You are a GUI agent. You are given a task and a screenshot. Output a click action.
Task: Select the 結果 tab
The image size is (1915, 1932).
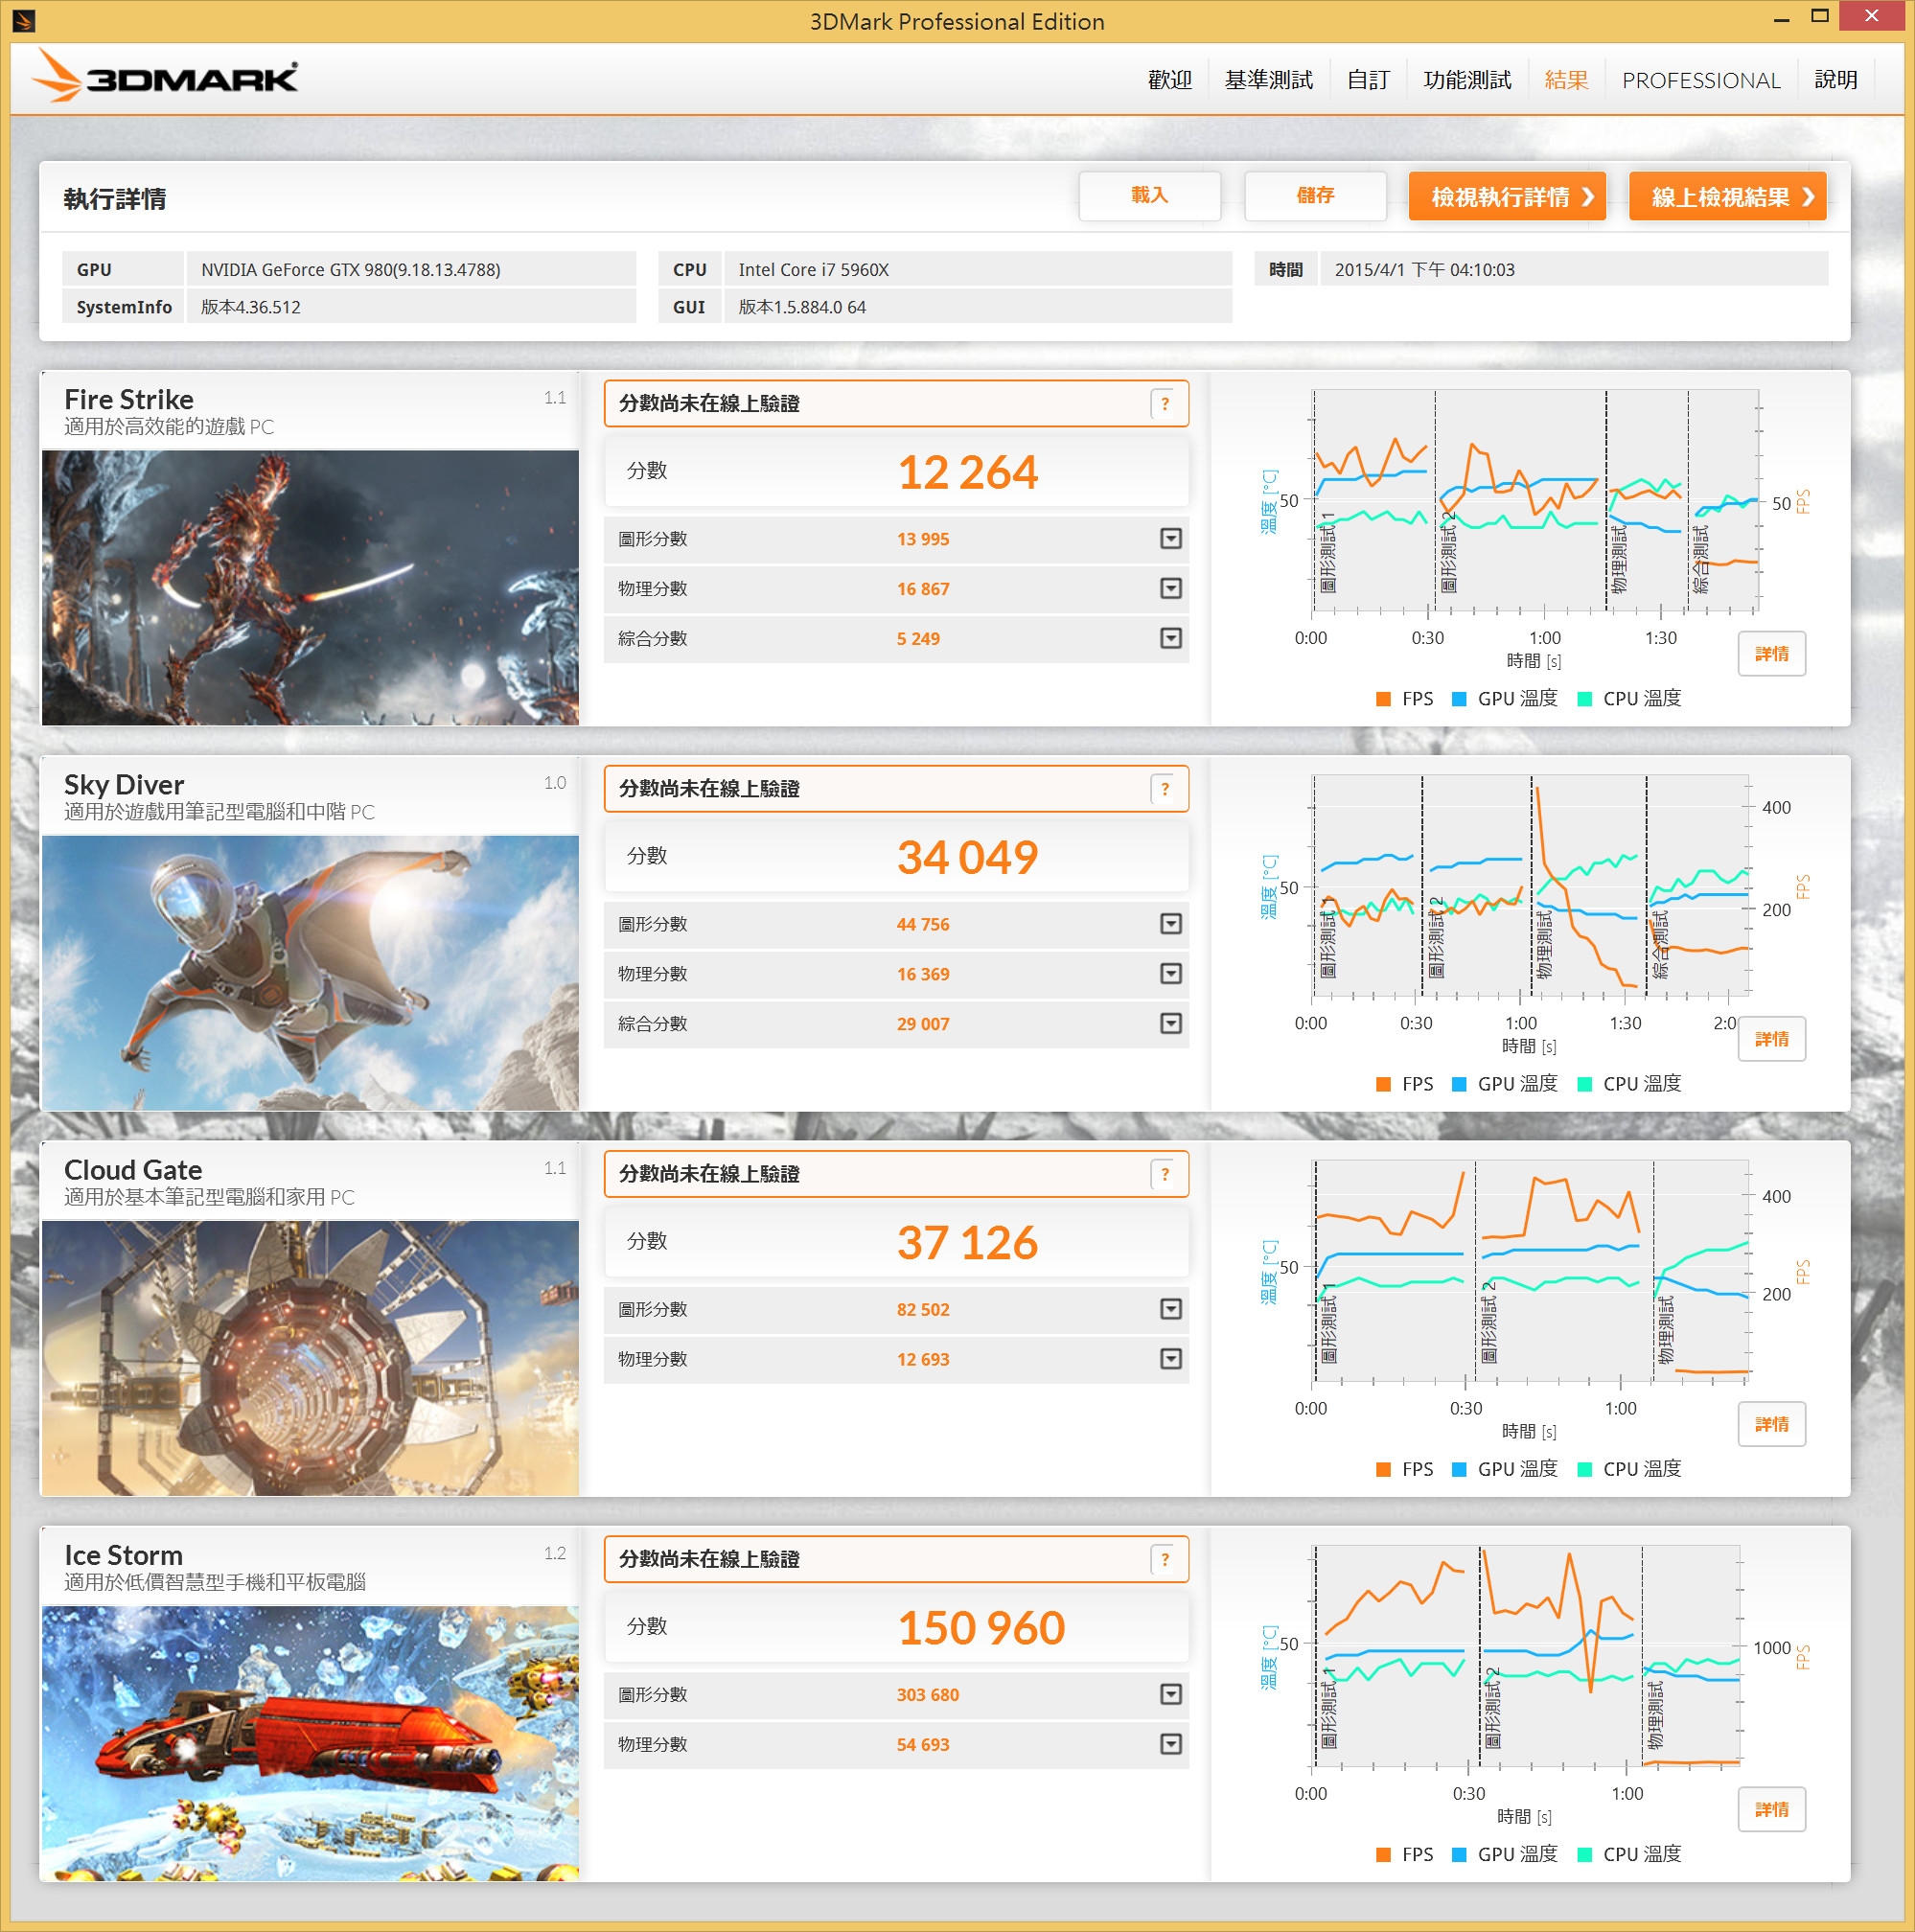click(1566, 80)
